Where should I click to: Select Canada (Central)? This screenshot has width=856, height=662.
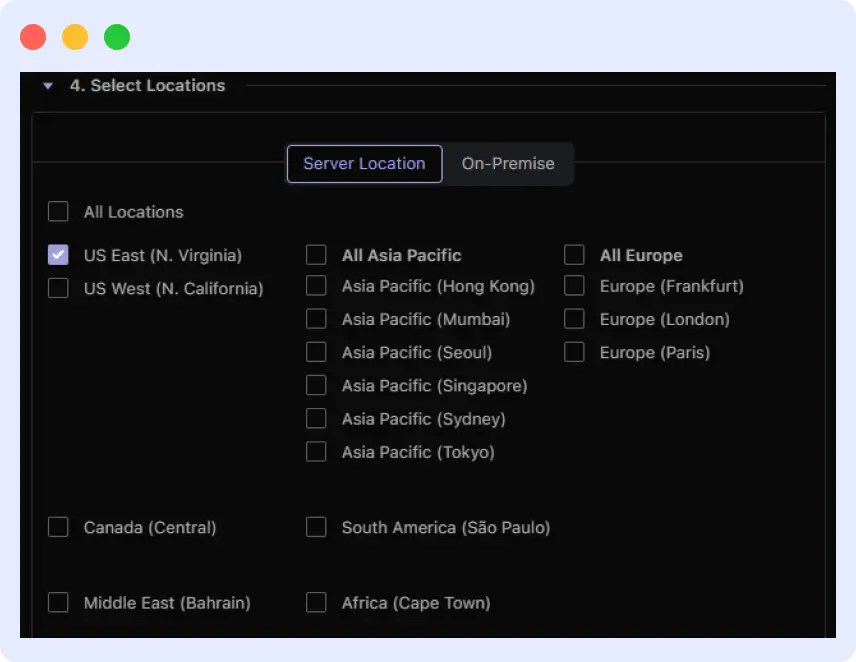click(57, 527)
